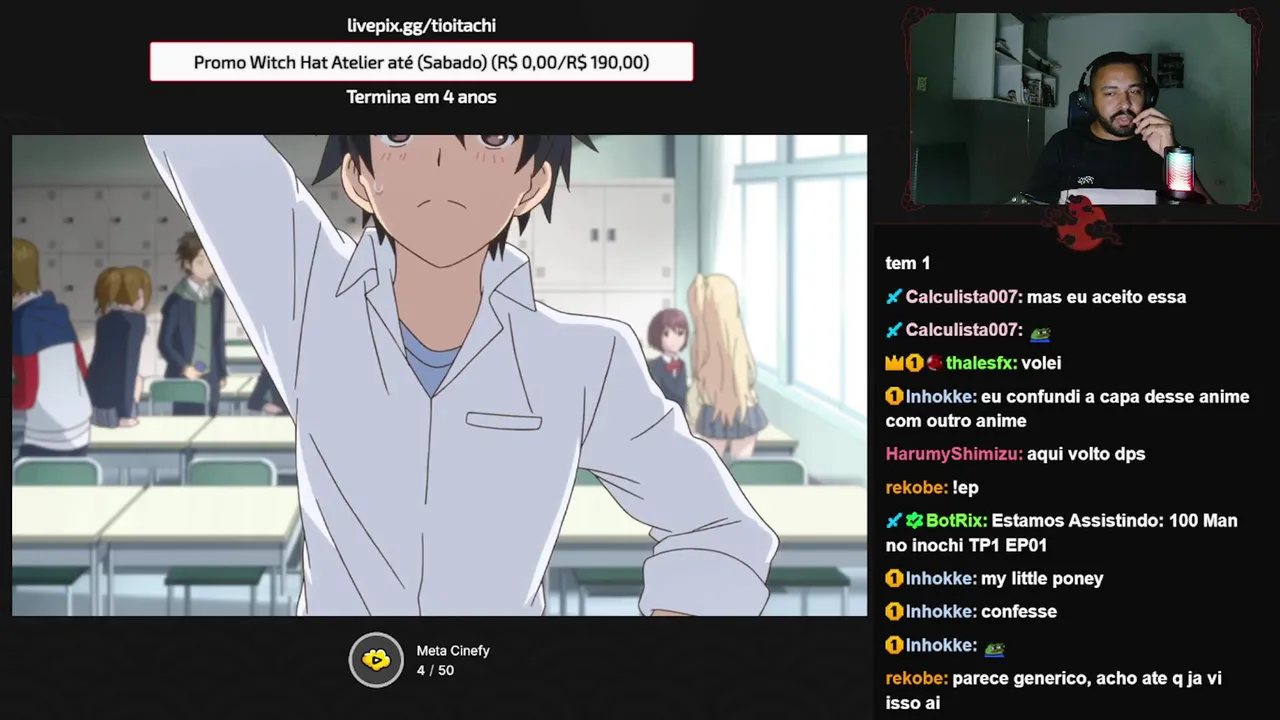This screenshot has height=720, width=1280.
Task: Click the sword badge beside BotRix
Action: [x=894, y=521]
